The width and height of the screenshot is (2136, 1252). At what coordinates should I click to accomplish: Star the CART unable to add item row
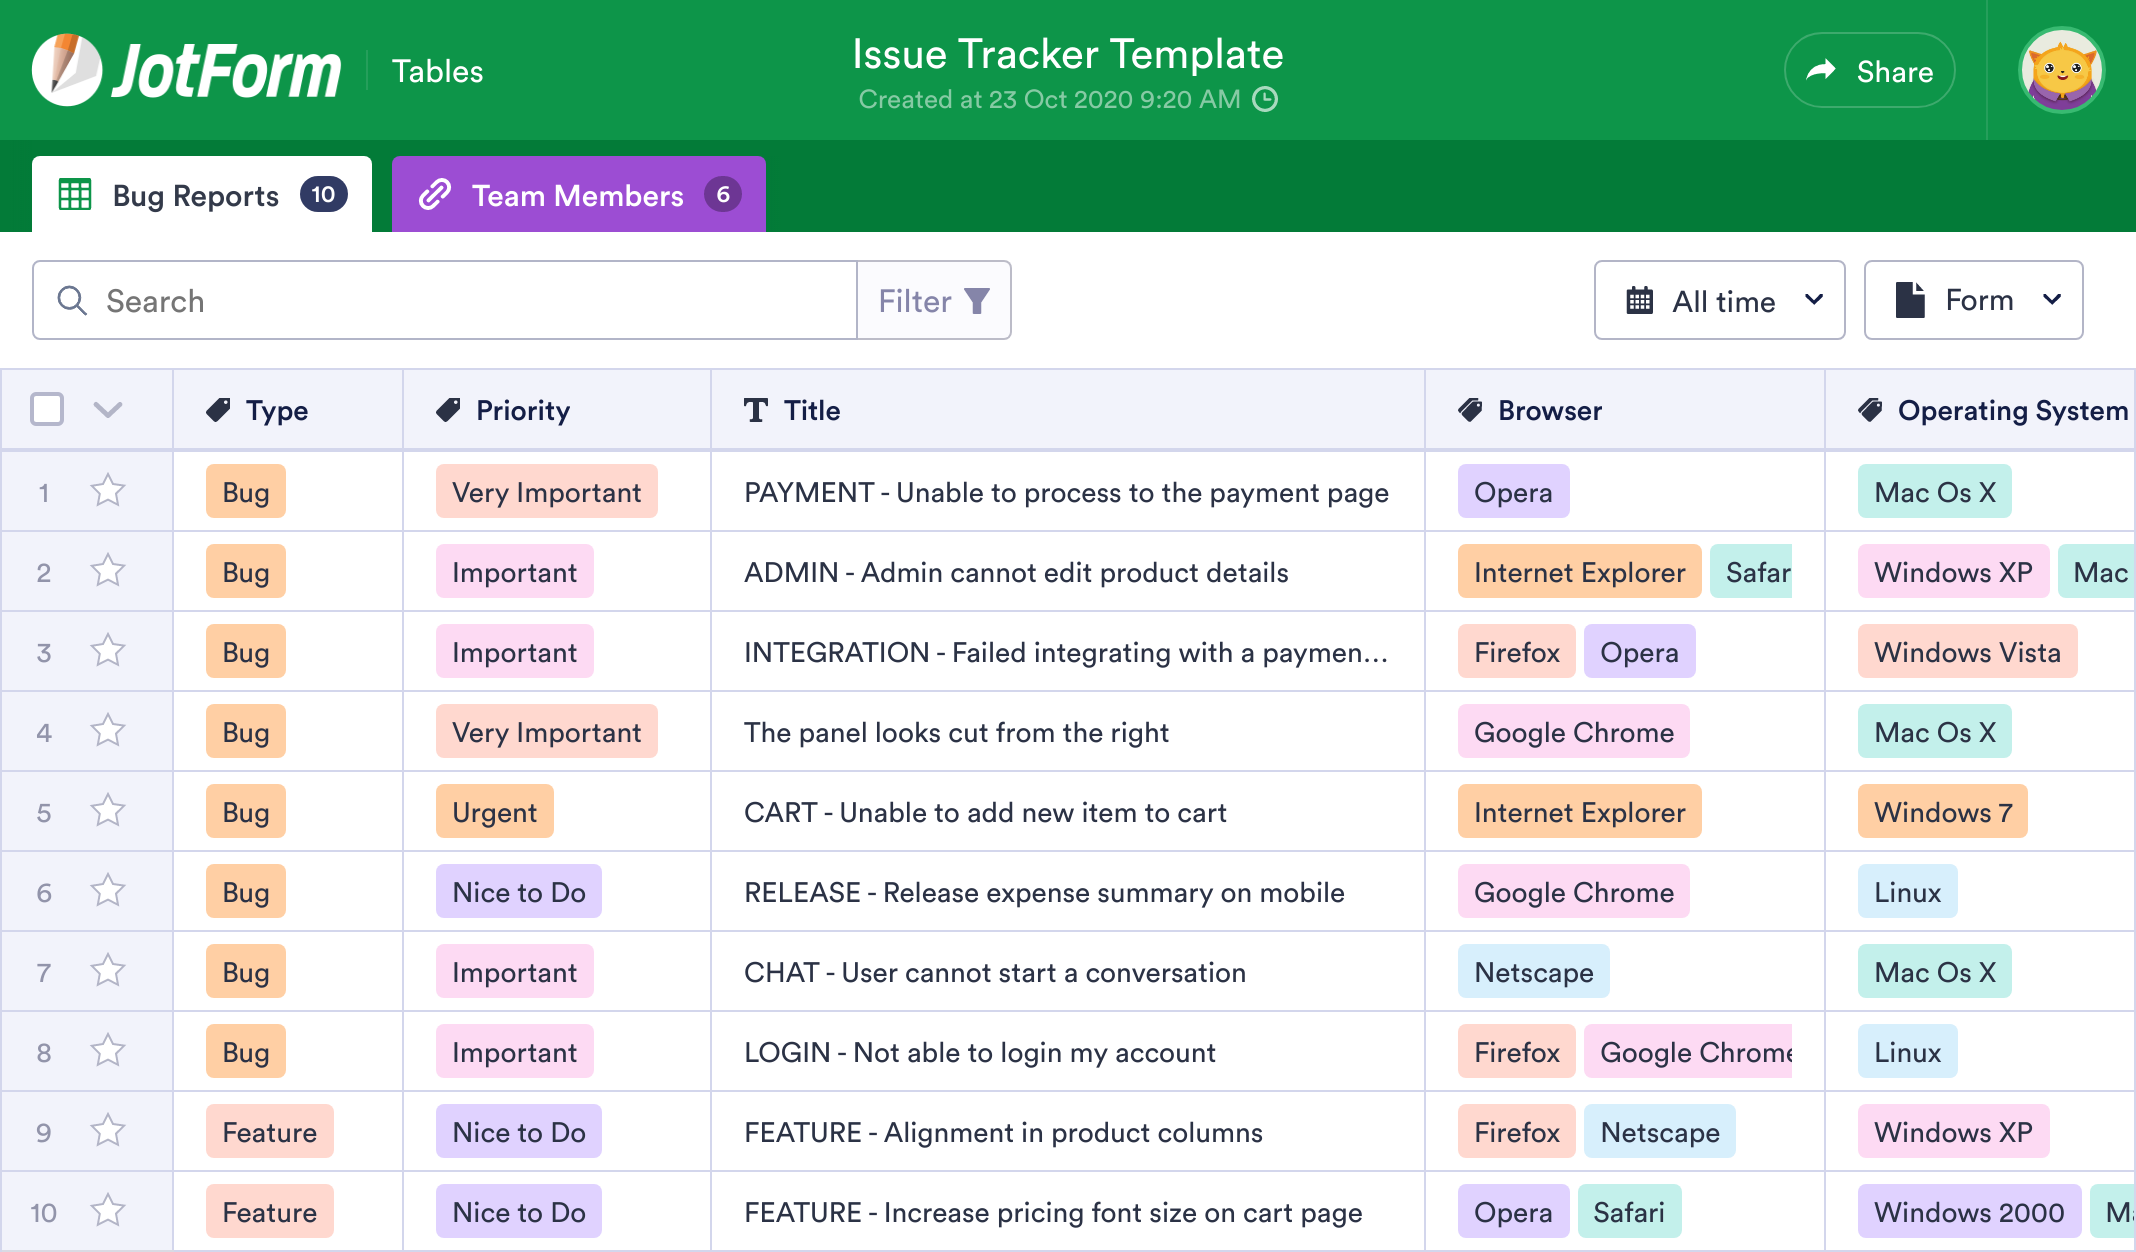point(108,811)
